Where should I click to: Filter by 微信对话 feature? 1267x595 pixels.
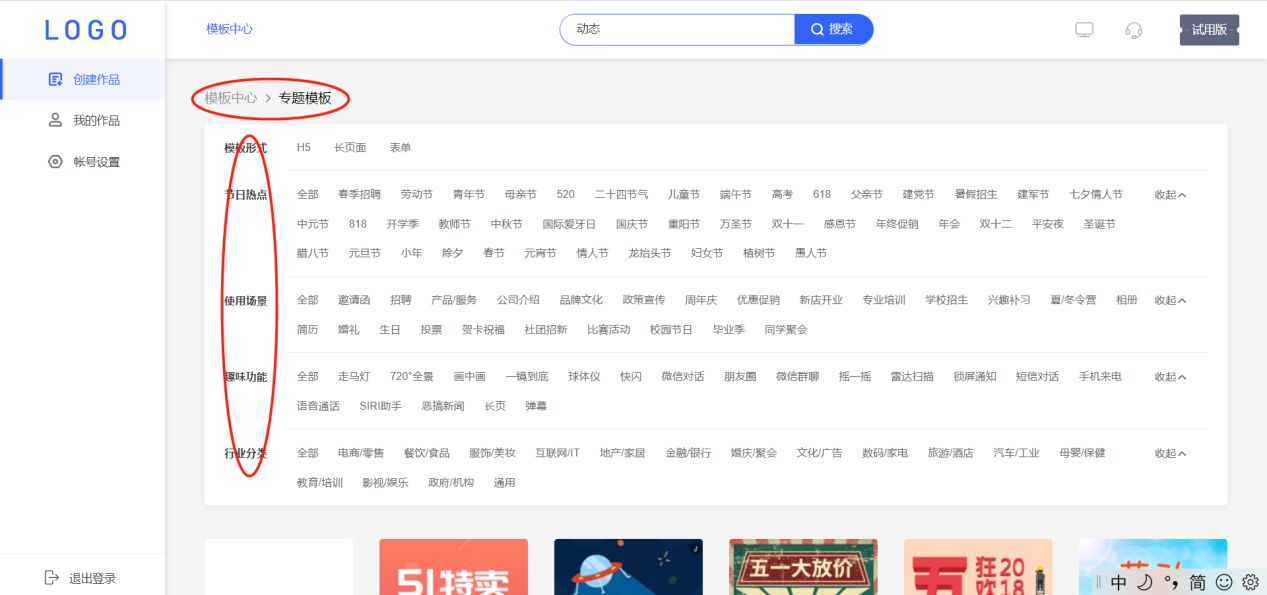[x=683, y=377]
